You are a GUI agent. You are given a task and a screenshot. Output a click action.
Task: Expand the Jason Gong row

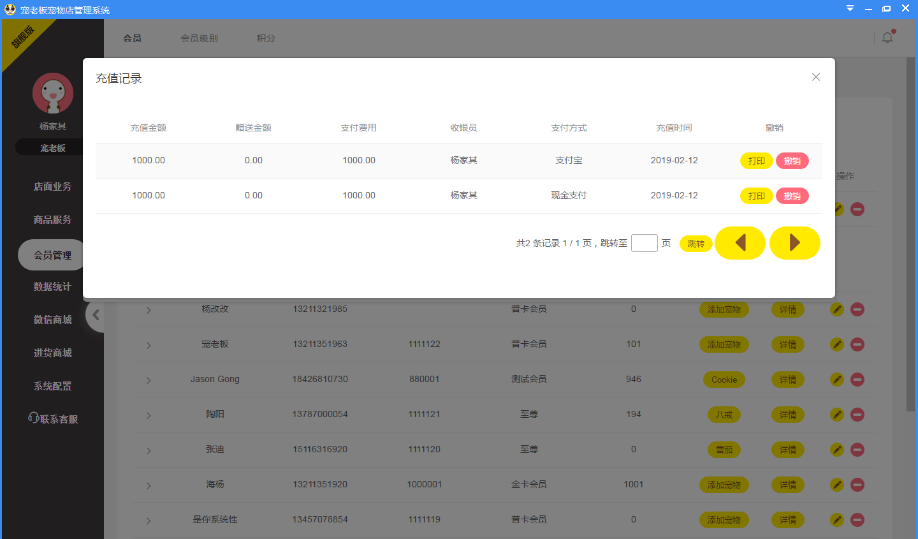point(149,380)
